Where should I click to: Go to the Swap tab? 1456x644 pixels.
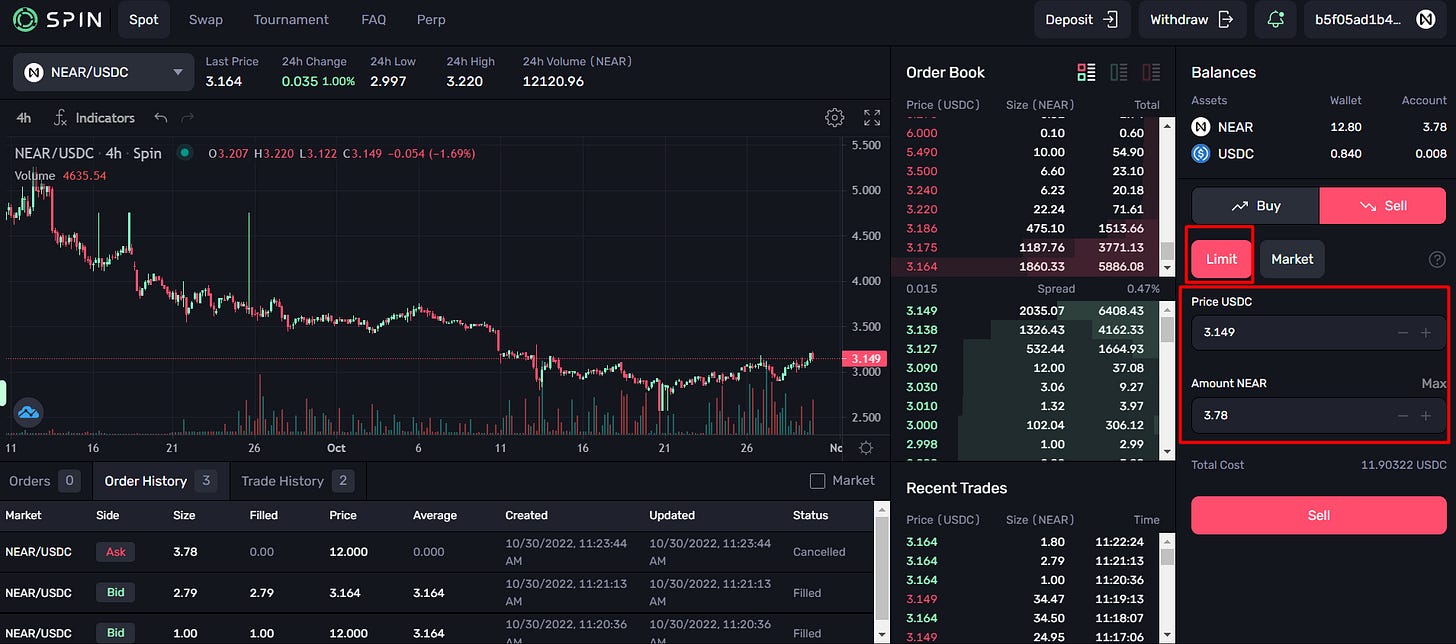tap(206, 19)
